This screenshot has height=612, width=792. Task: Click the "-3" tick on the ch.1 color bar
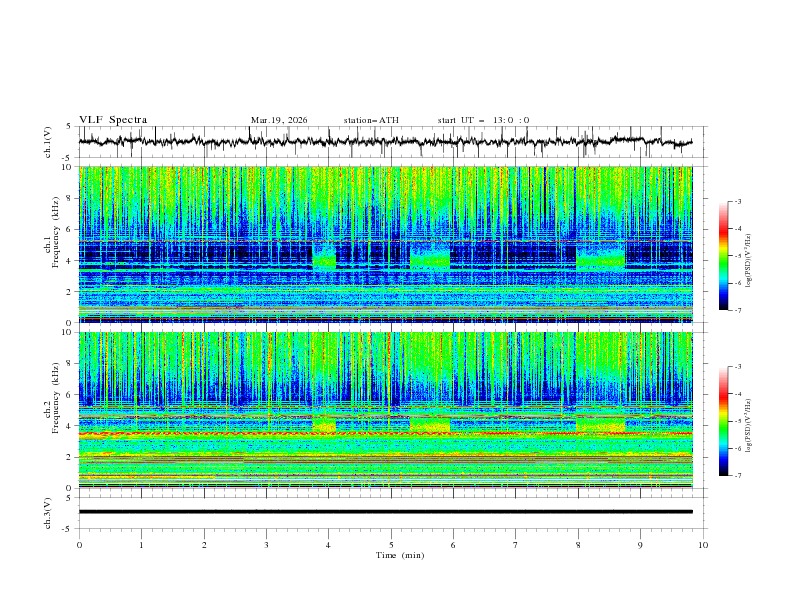737,201
